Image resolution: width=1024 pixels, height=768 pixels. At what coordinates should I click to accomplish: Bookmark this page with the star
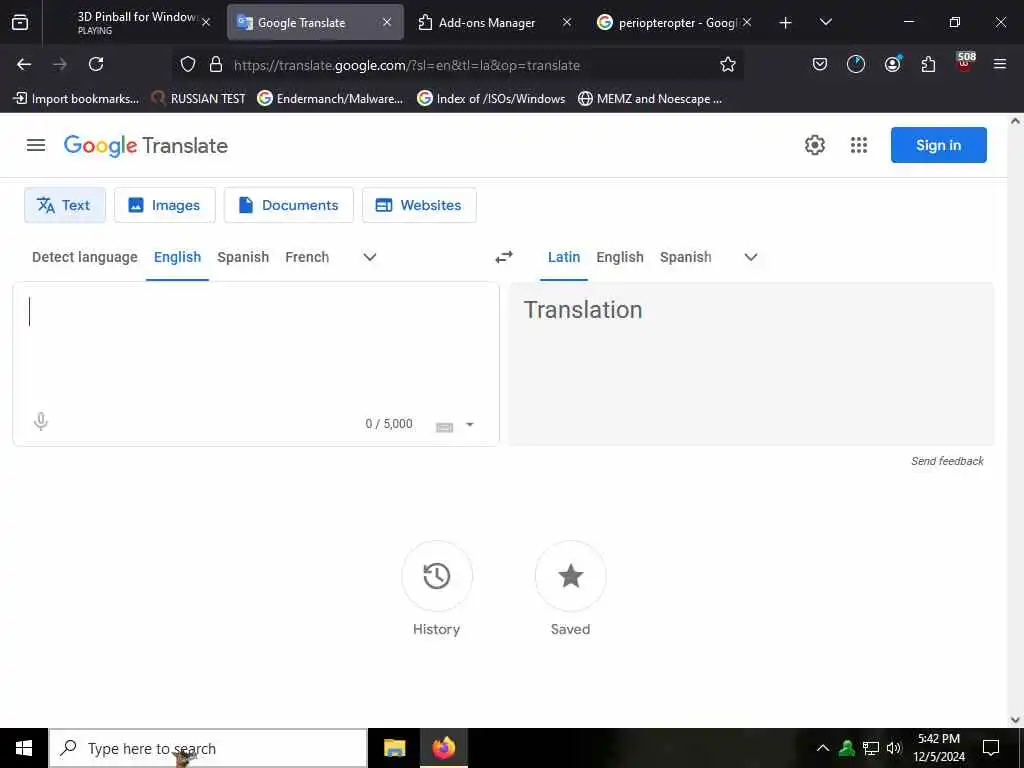(728, 64)
